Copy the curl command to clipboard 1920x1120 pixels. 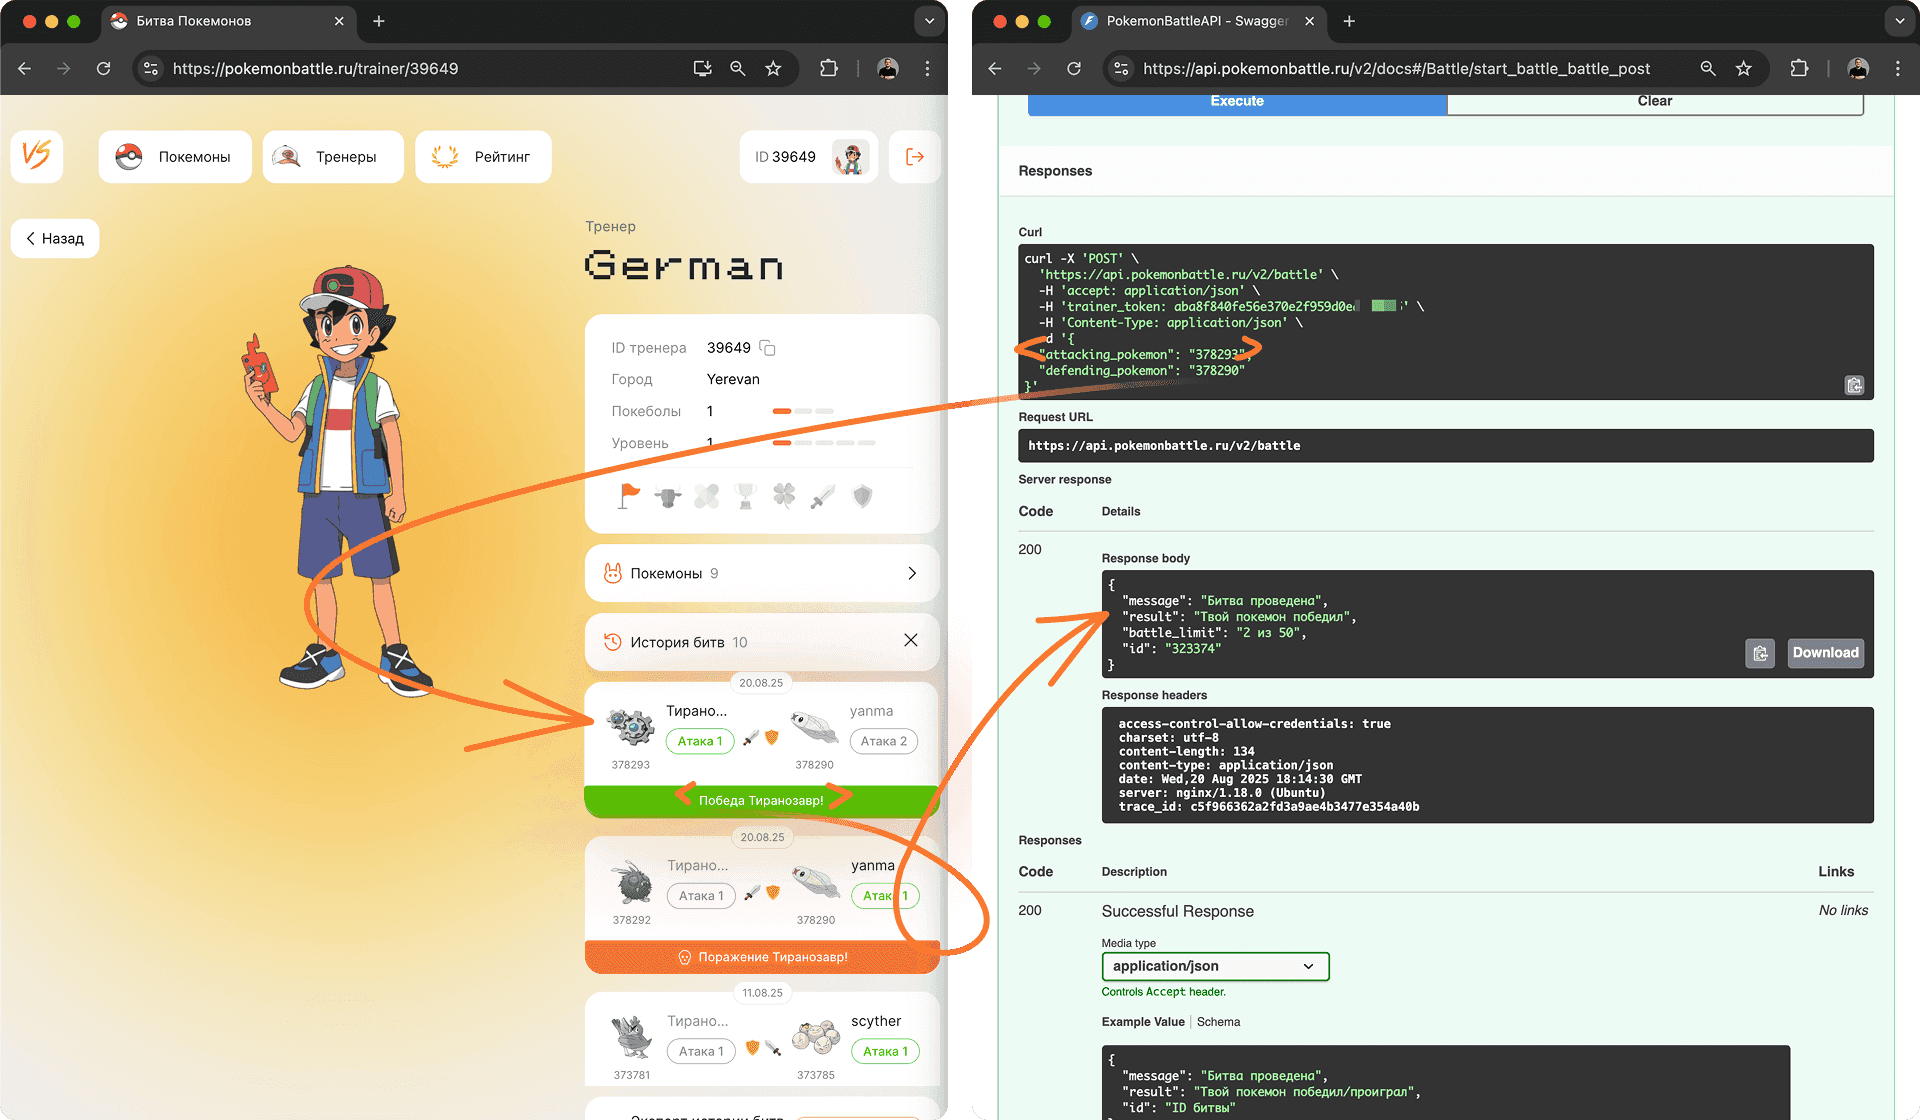(x=1853, y=385)
